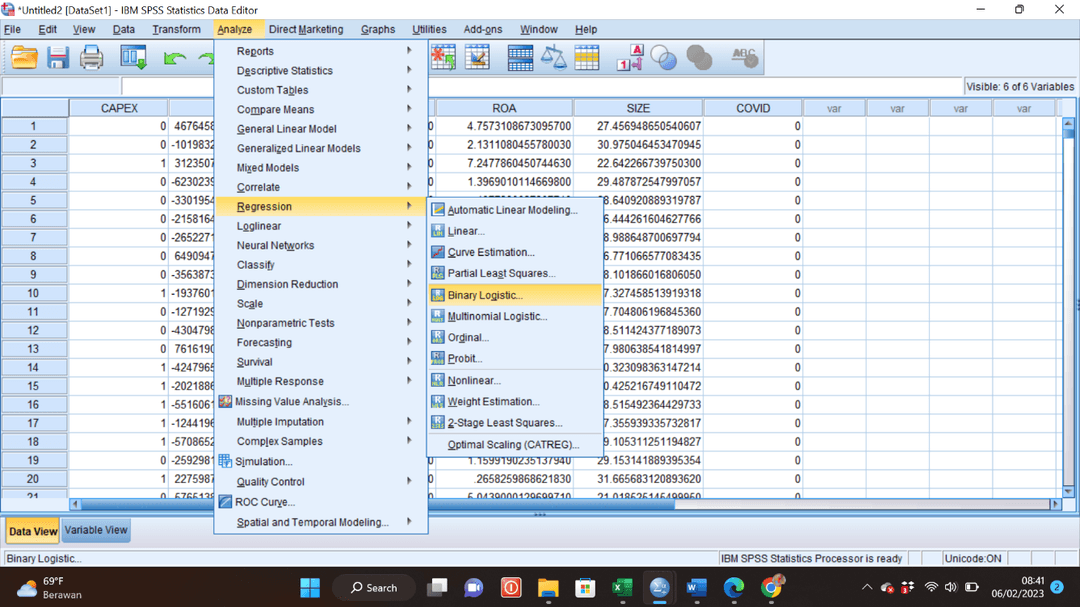Click the Split File toolbar icon

pyautogui.click(x=520, y=58)
